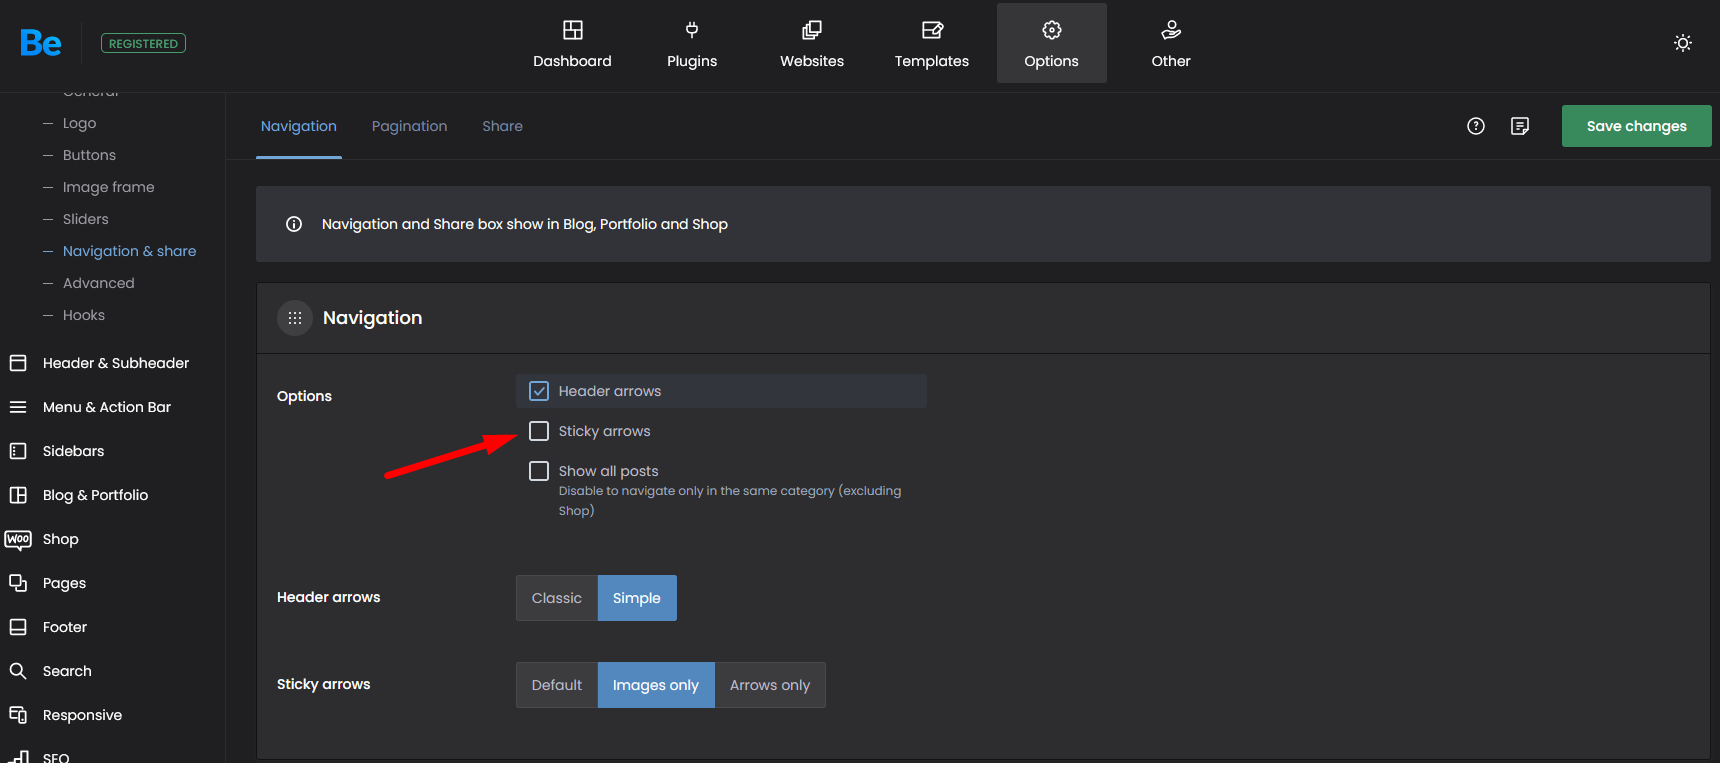Click the Templates edit icon
1720x763 pixels.
932,29
